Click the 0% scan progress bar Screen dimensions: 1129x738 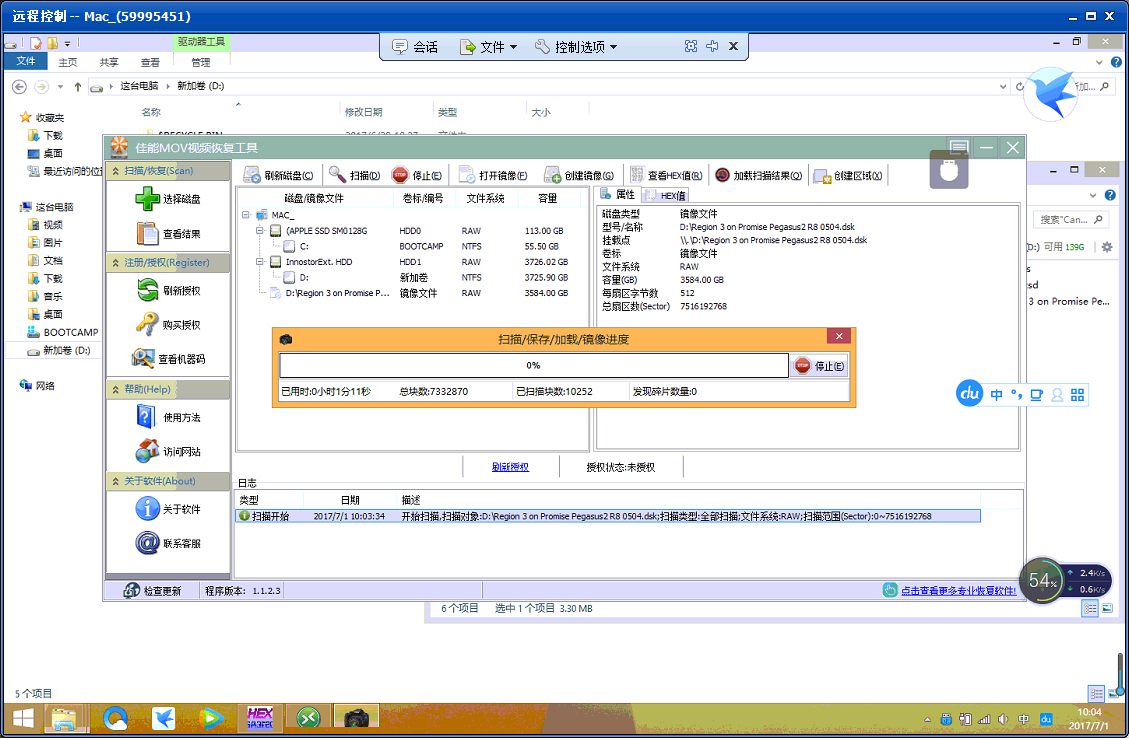(x=534, y=365)
